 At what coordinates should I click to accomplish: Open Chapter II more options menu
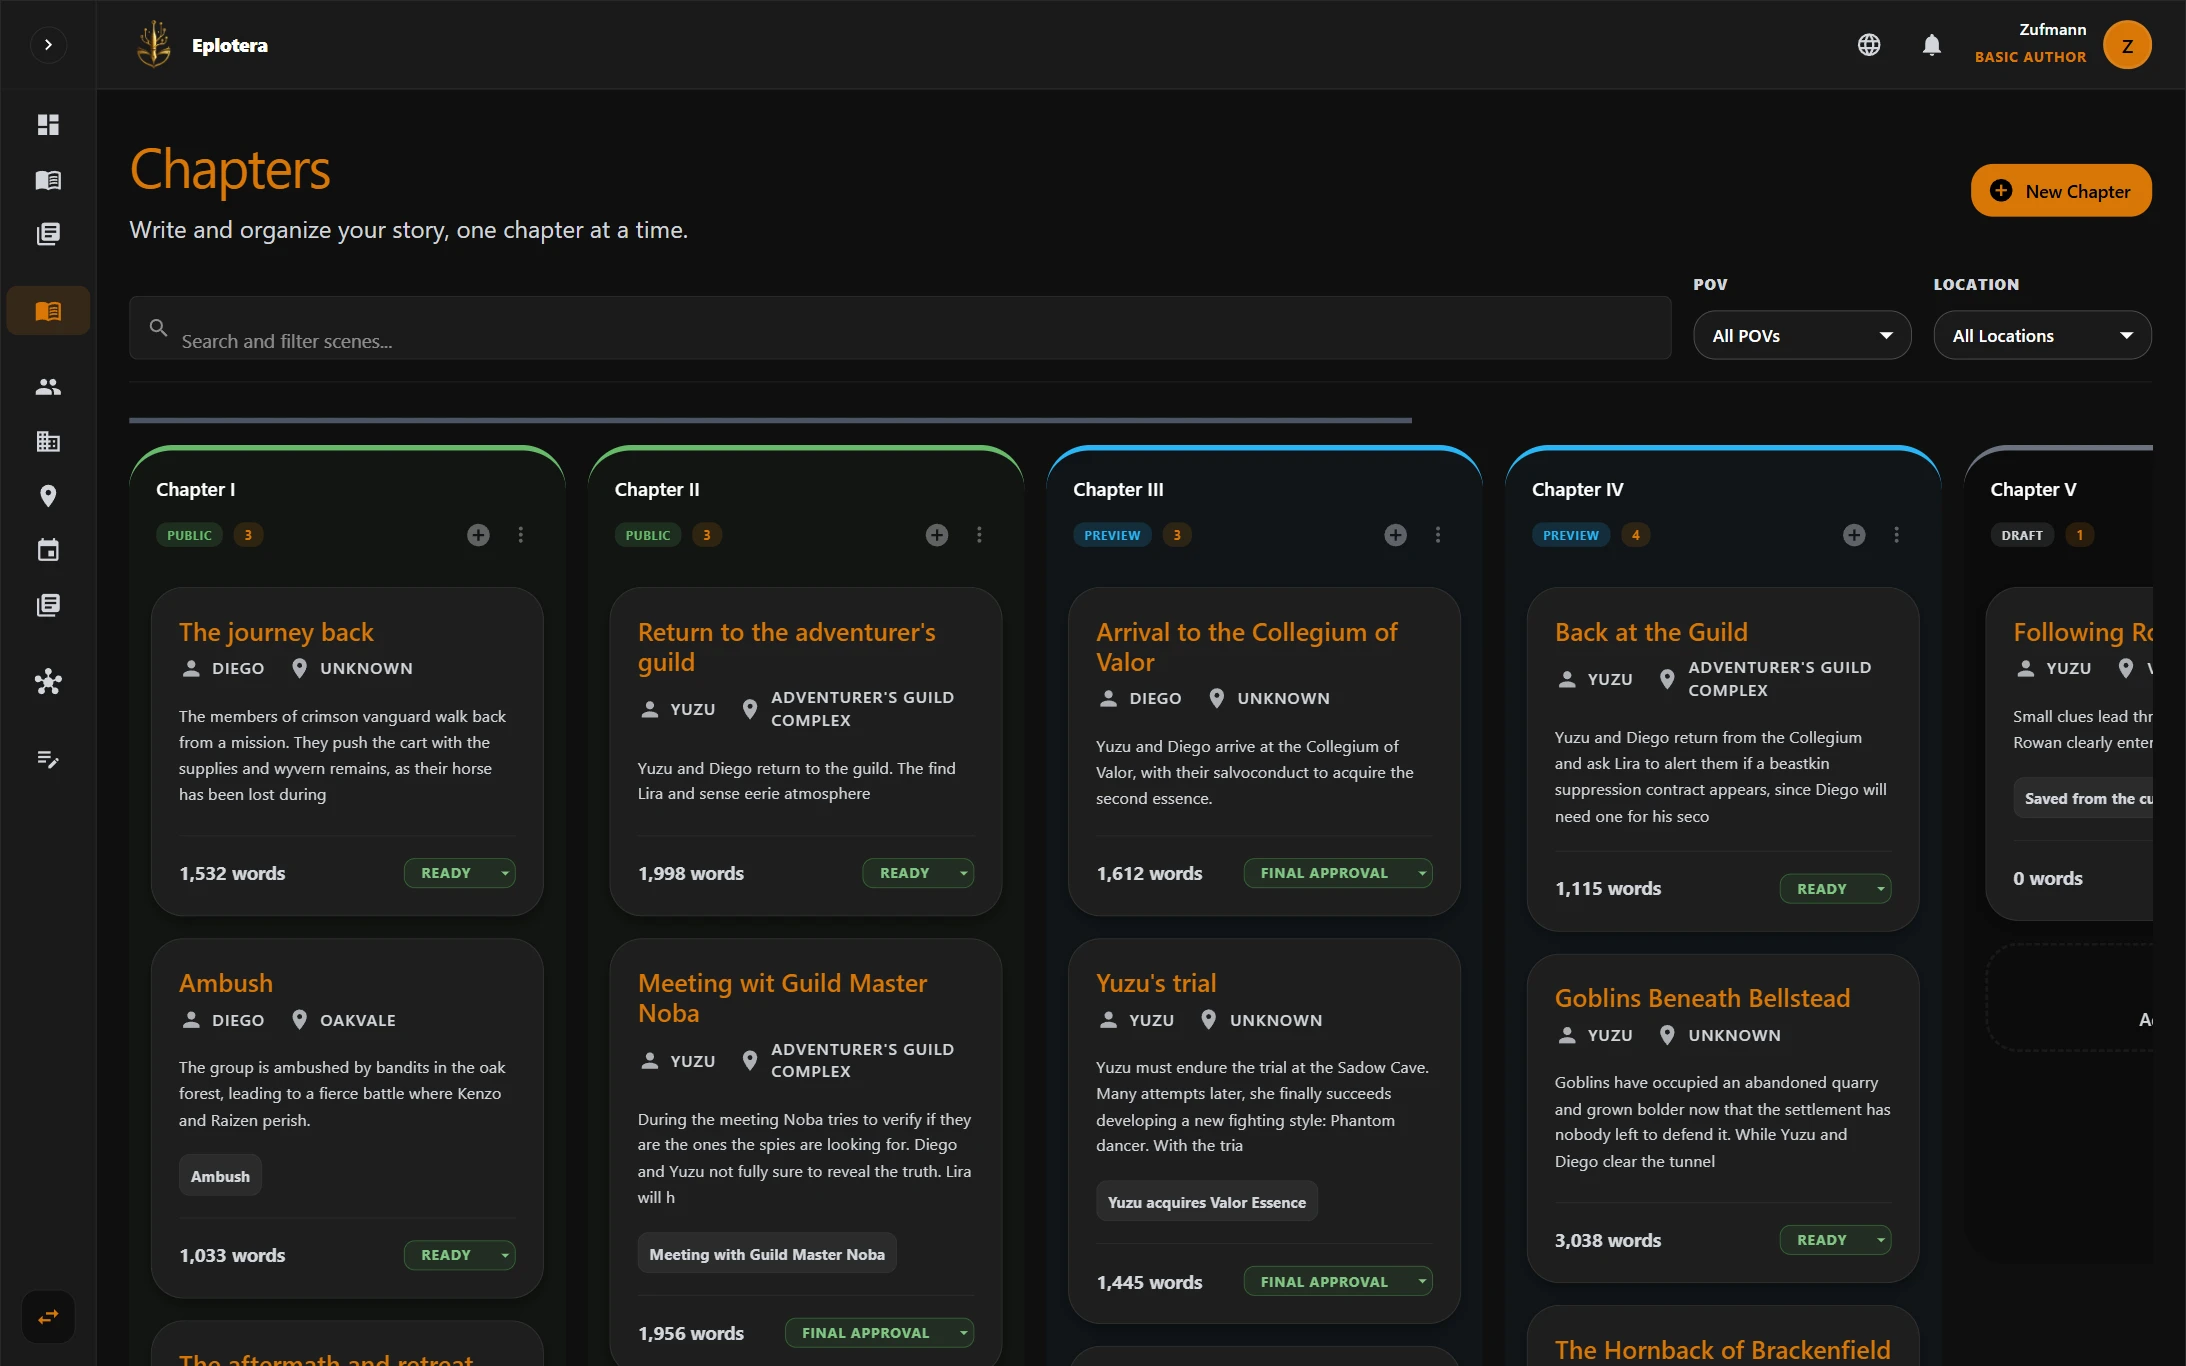(979, 535)
